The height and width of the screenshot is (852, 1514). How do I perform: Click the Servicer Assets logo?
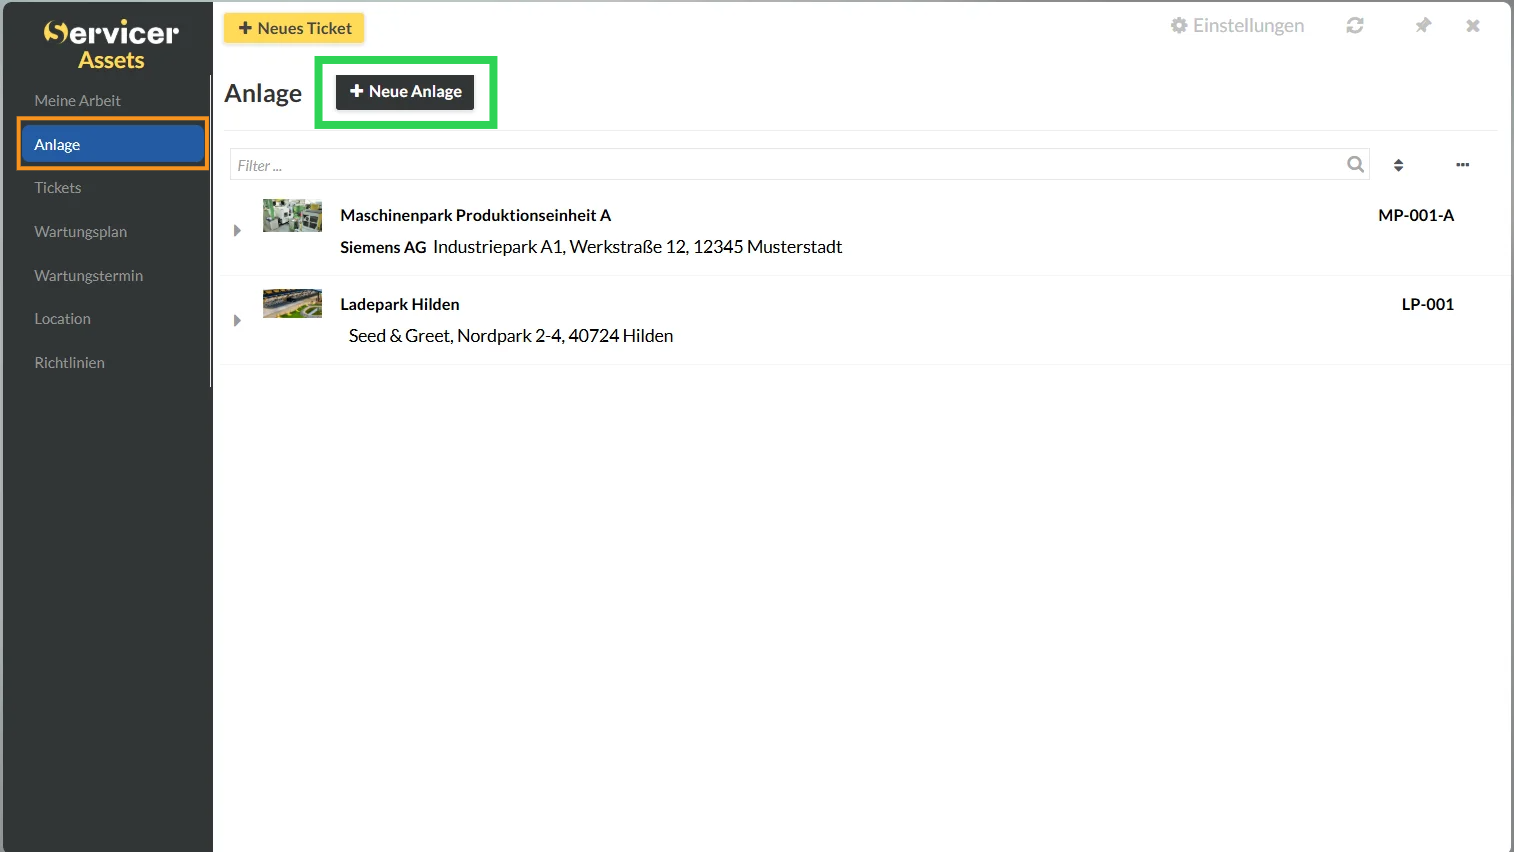(111, 45)
